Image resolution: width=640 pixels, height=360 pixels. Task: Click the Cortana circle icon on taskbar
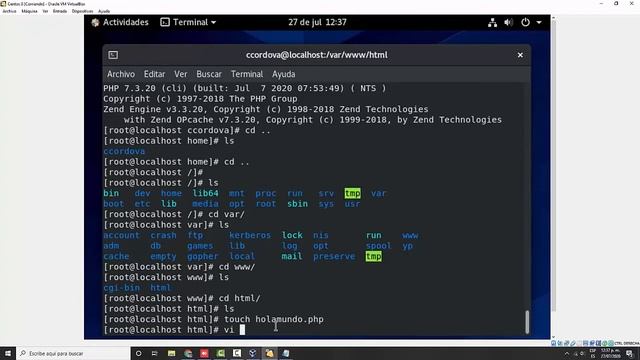tap(138, 353)
